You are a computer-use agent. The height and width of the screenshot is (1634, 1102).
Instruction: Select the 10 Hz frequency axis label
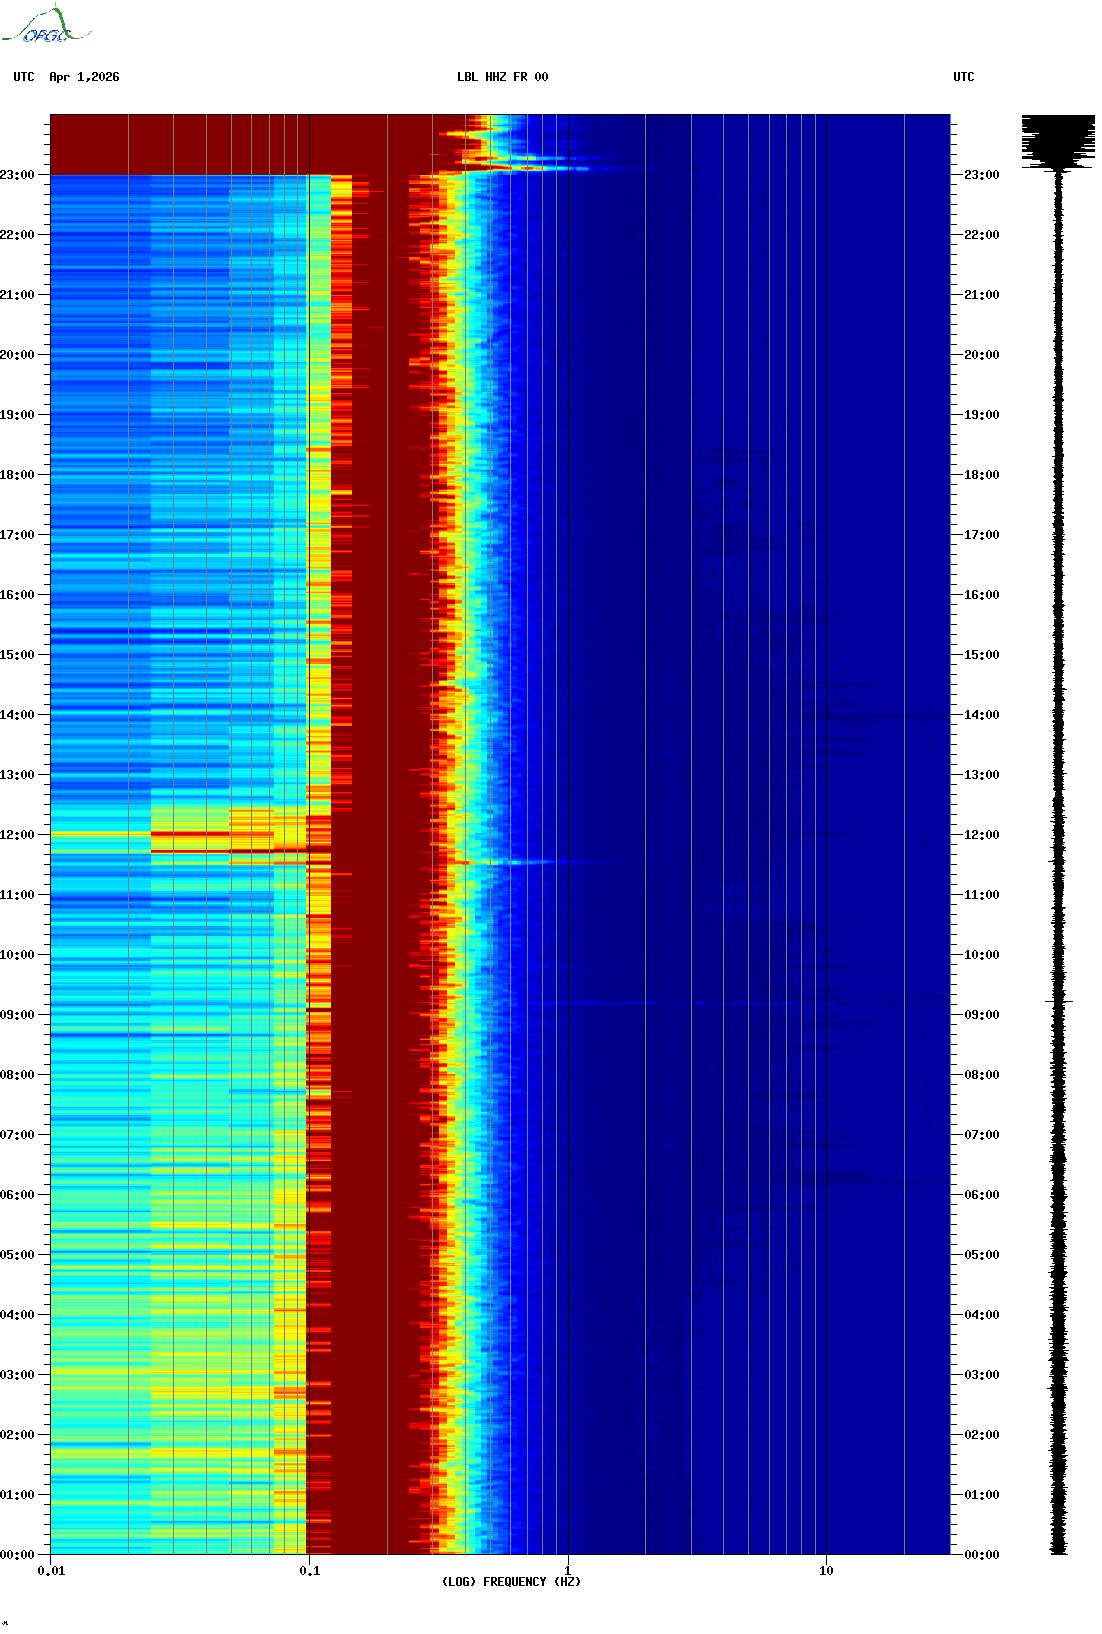pyautogui.click(x=826, y=1571)
